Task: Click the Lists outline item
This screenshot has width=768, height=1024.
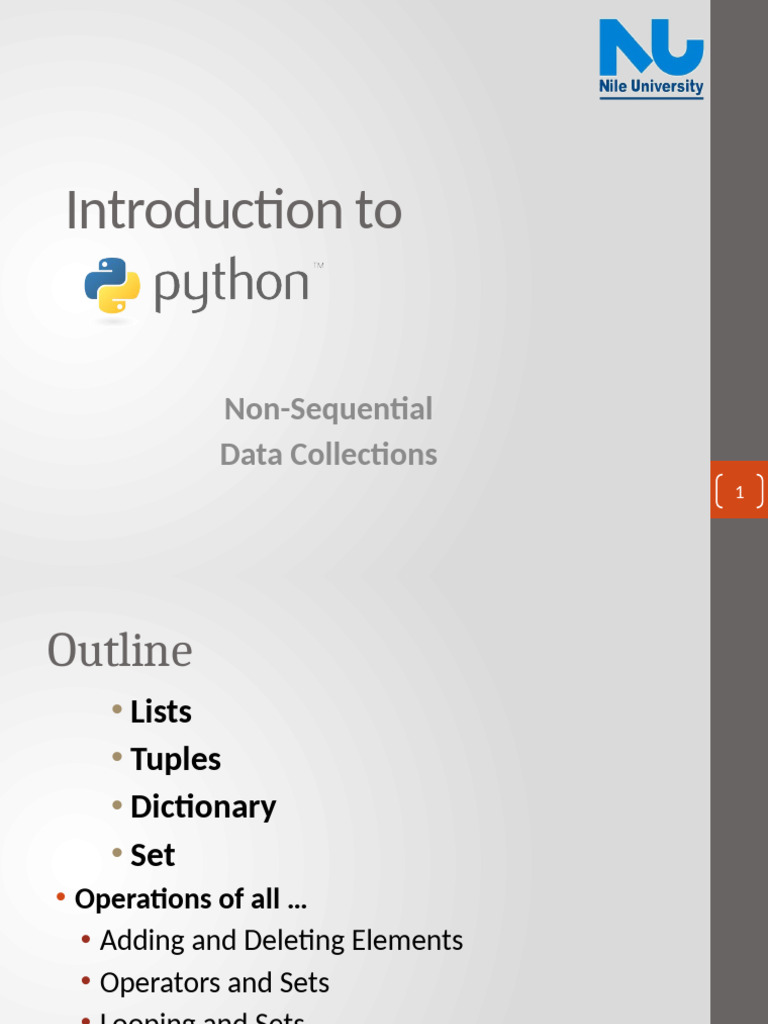Action: click(161, 712)
